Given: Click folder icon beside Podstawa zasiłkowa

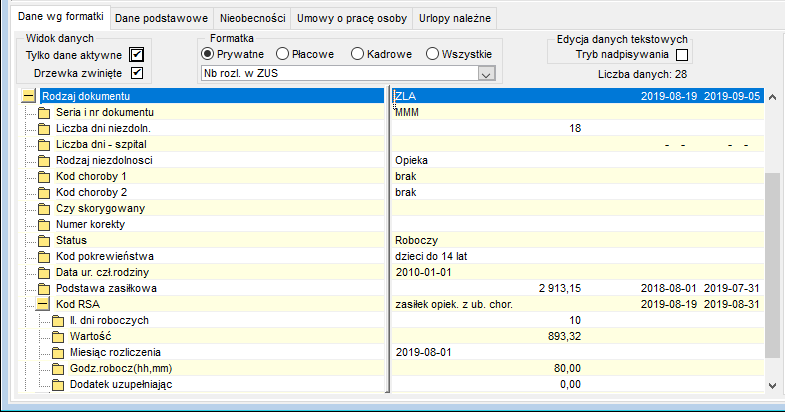Looking at the screenshot, I should click(x=44, y=289).
